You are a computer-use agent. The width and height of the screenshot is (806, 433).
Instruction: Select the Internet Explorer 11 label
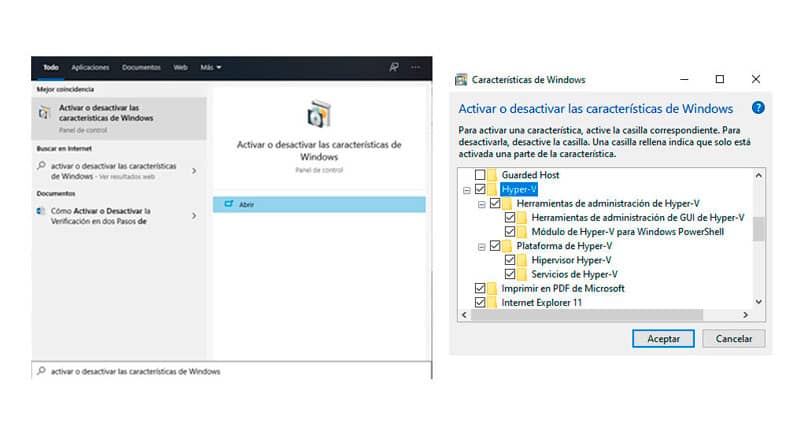coord(542,302)
